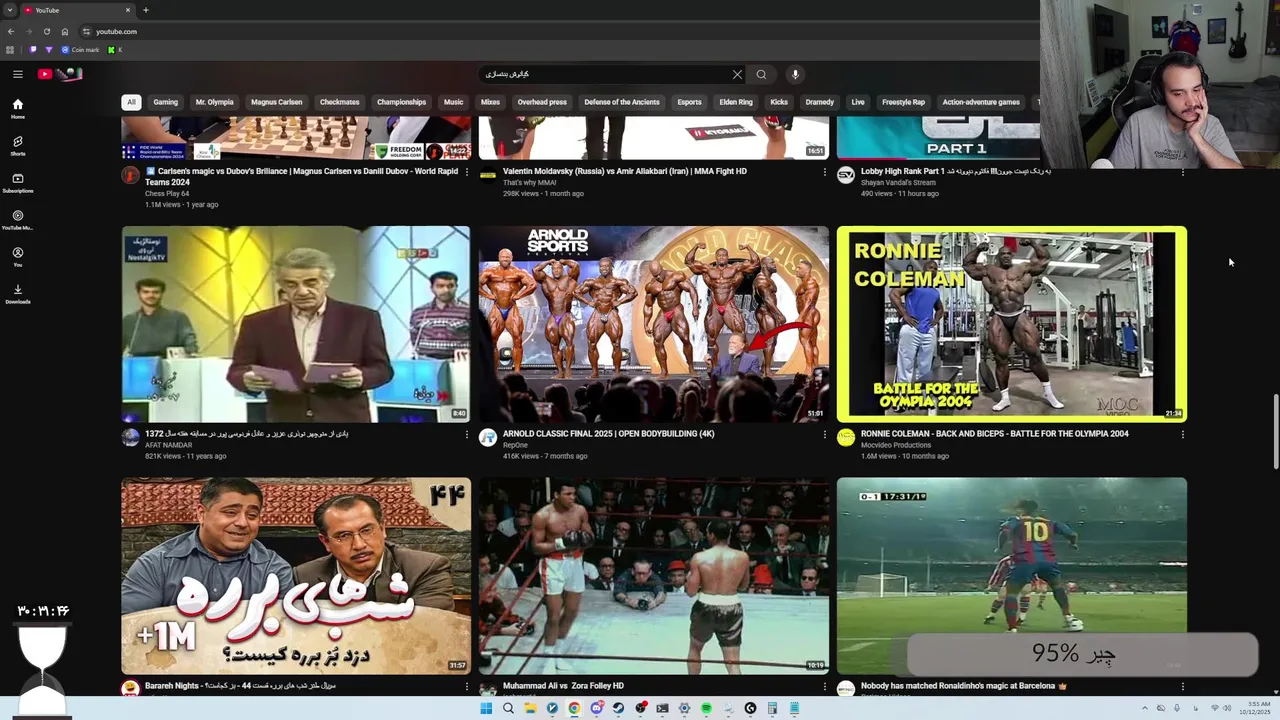Select the Action-adventure games filter chip
Screen dimensions: 1280x720
tap(981, 102)
